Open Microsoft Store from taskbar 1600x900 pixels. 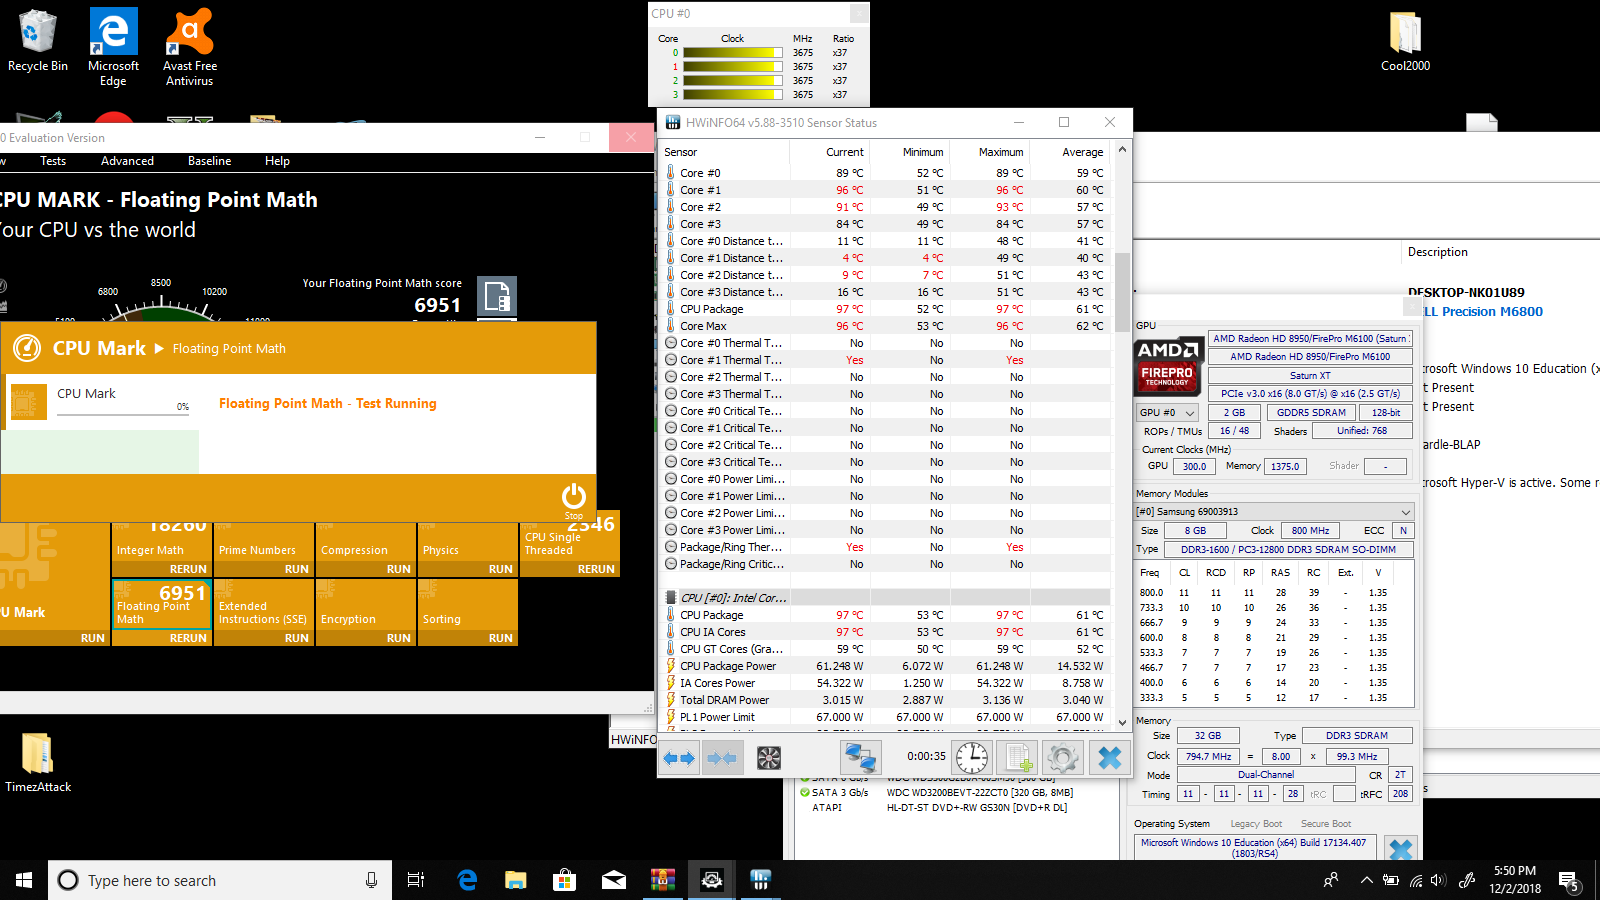point(565,880)
